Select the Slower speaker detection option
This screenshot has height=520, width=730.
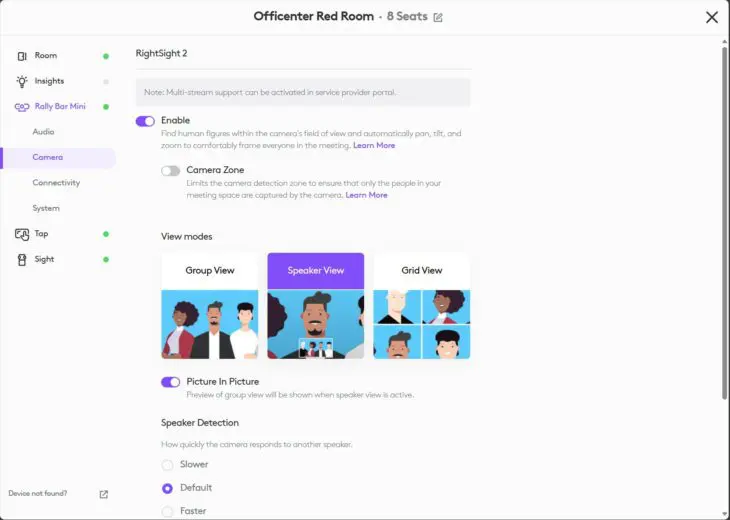pyautogui.click(x=167, y=465)
